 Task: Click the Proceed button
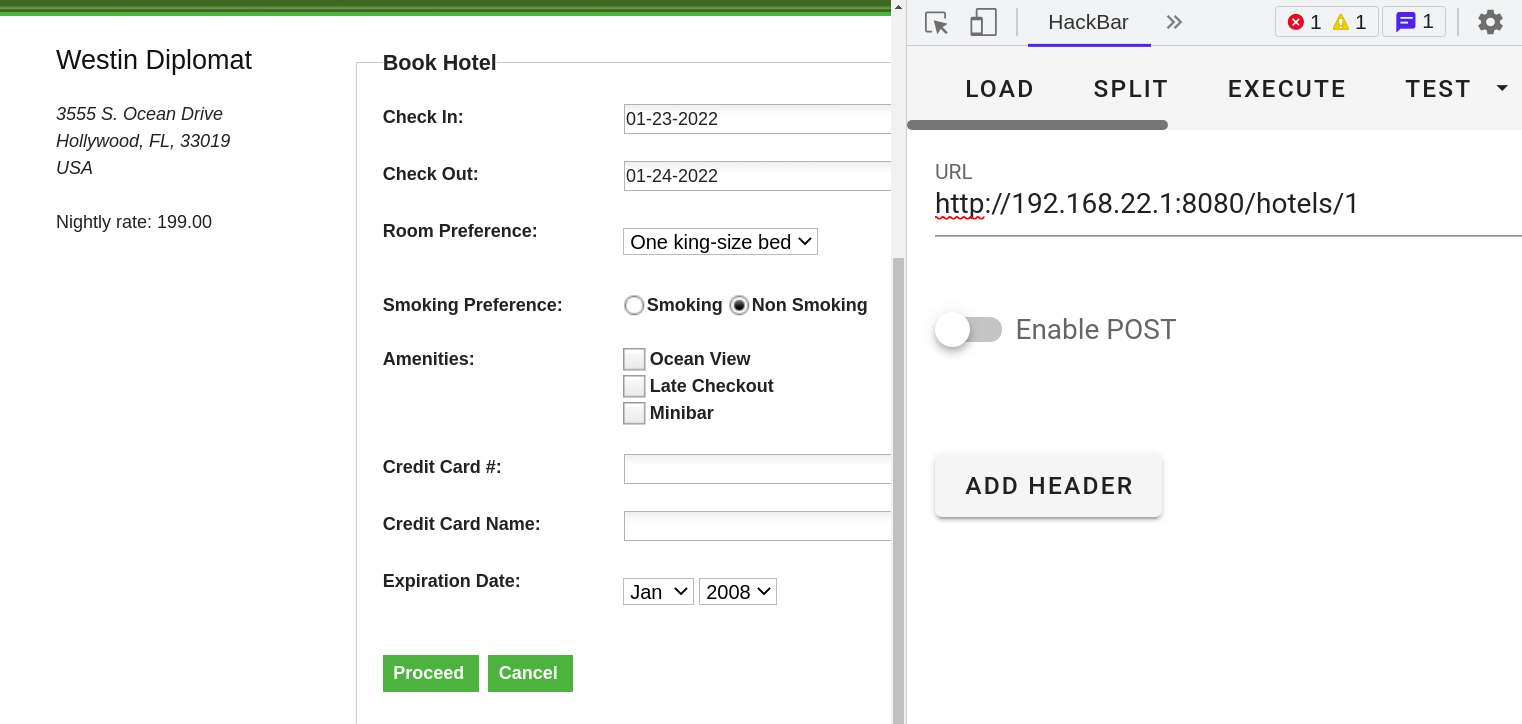(x=431, y=673)
